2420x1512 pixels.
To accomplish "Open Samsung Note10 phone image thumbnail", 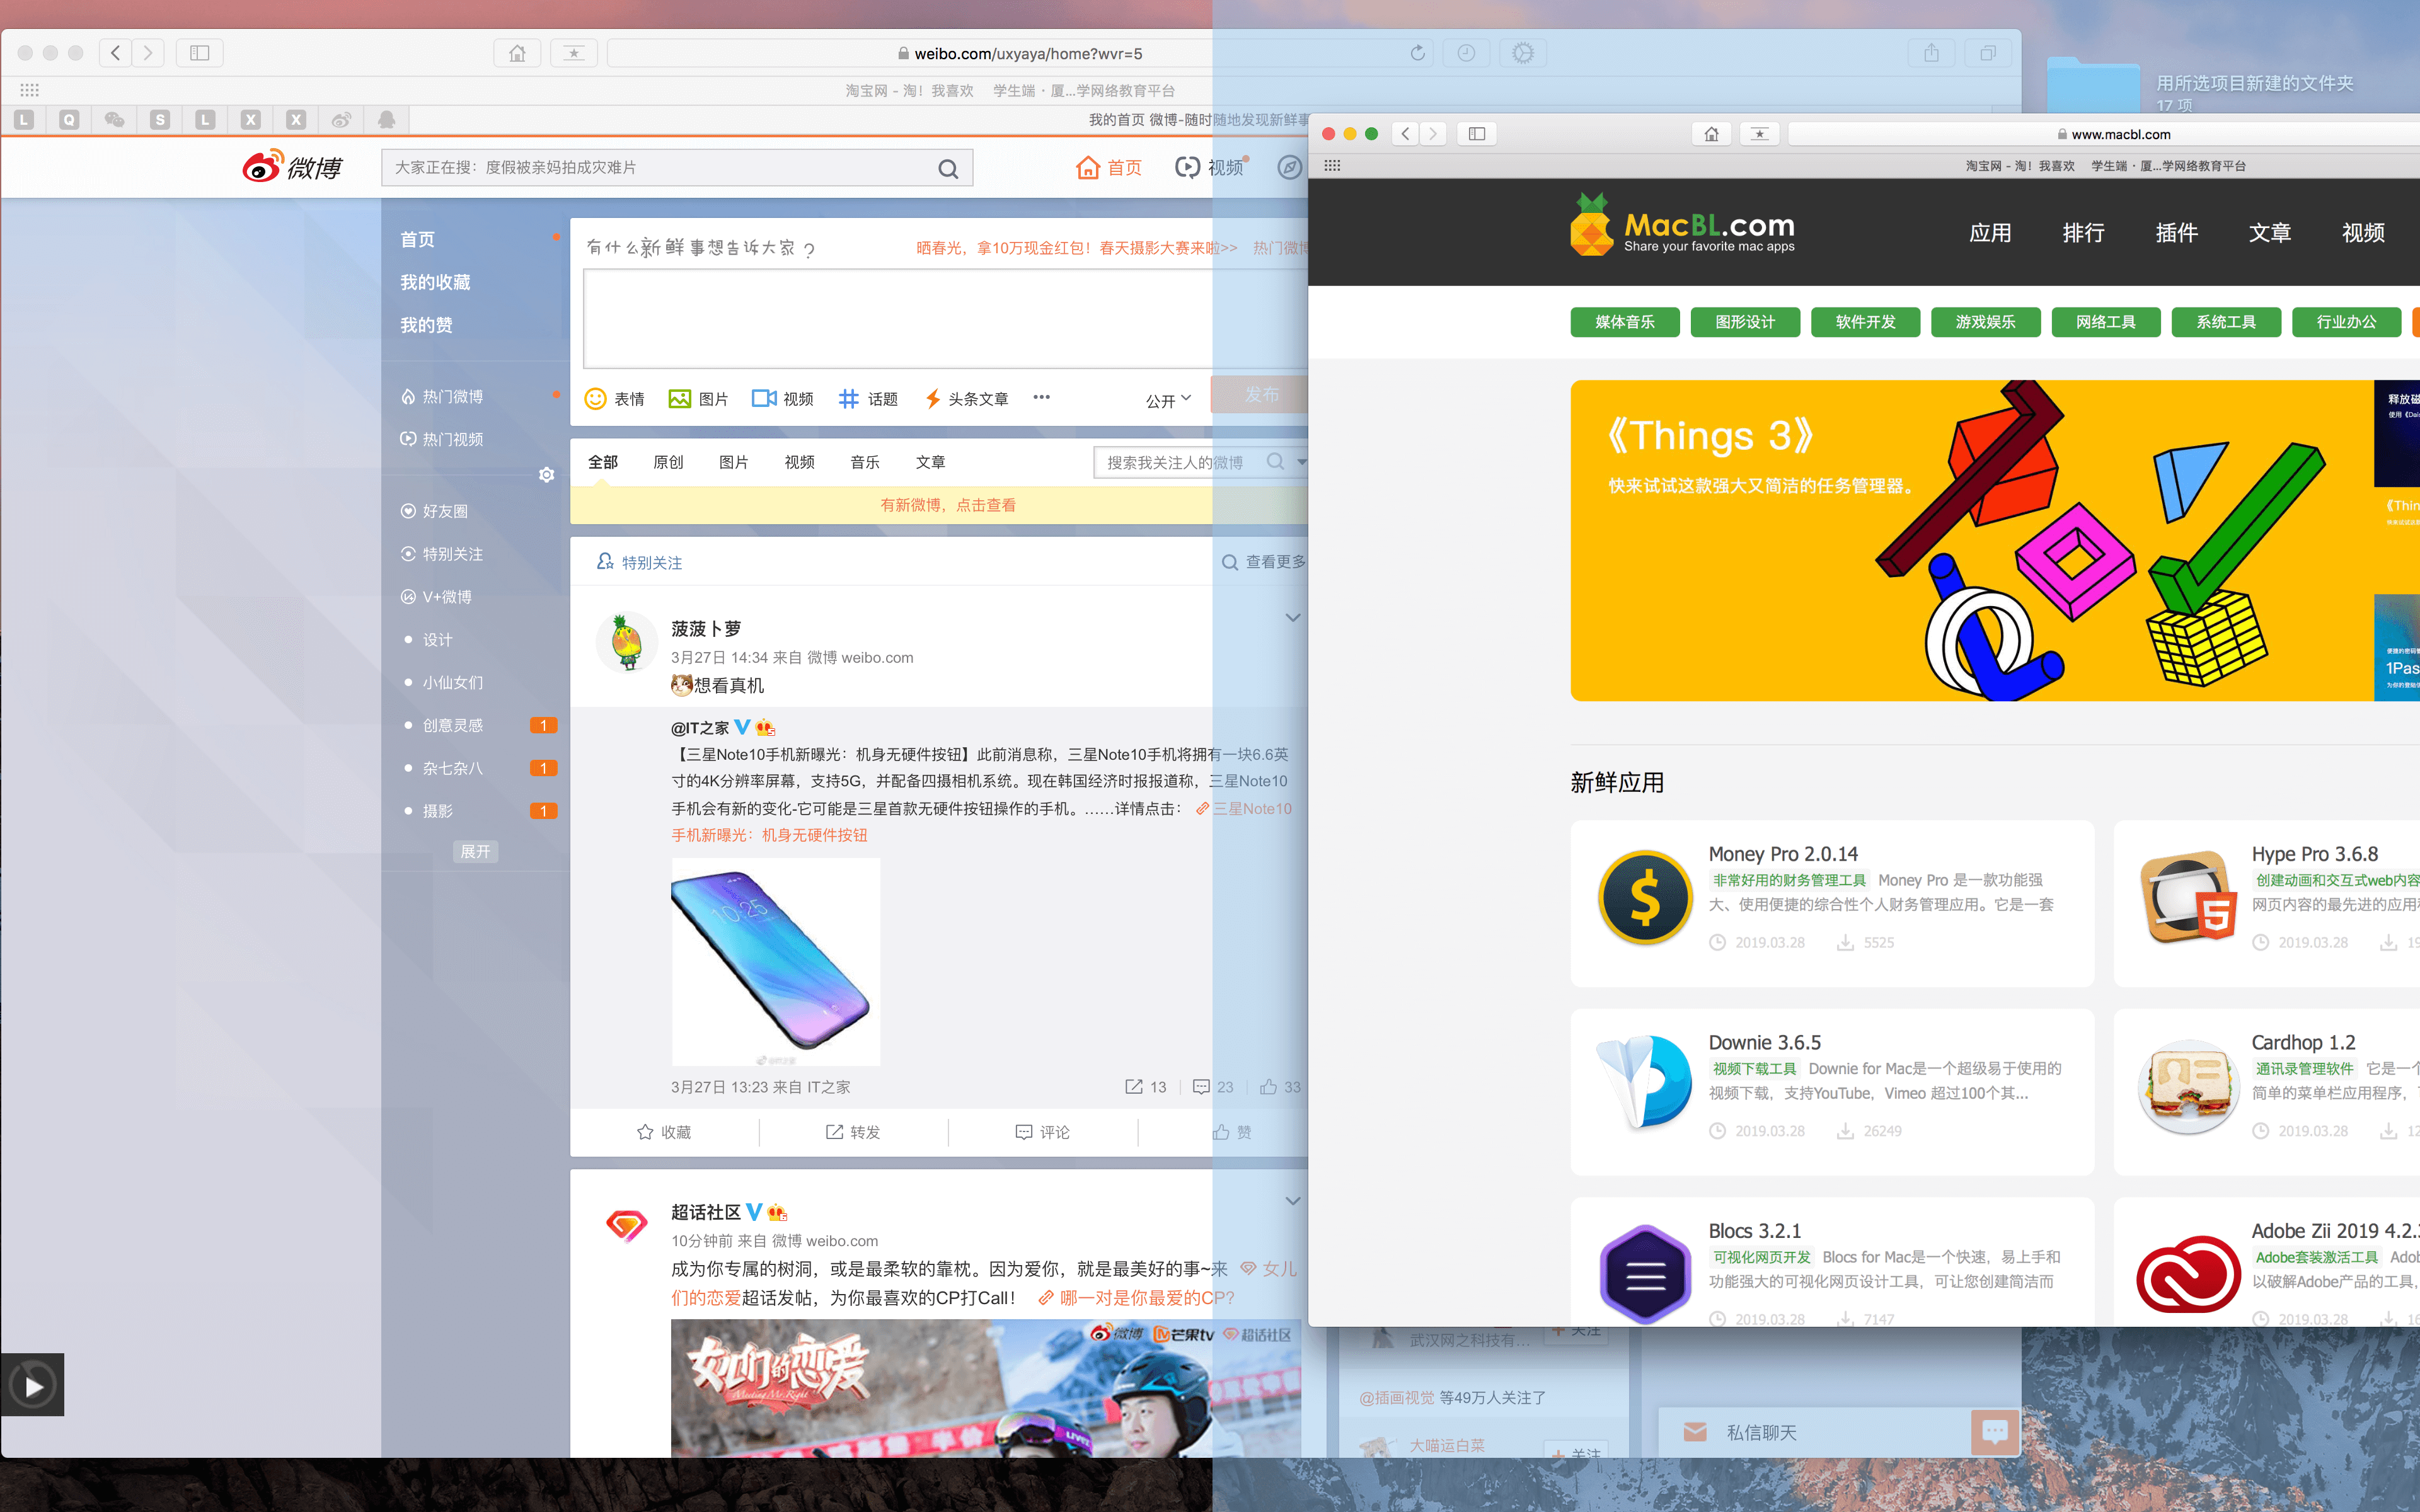I will (x=775, y=962).
